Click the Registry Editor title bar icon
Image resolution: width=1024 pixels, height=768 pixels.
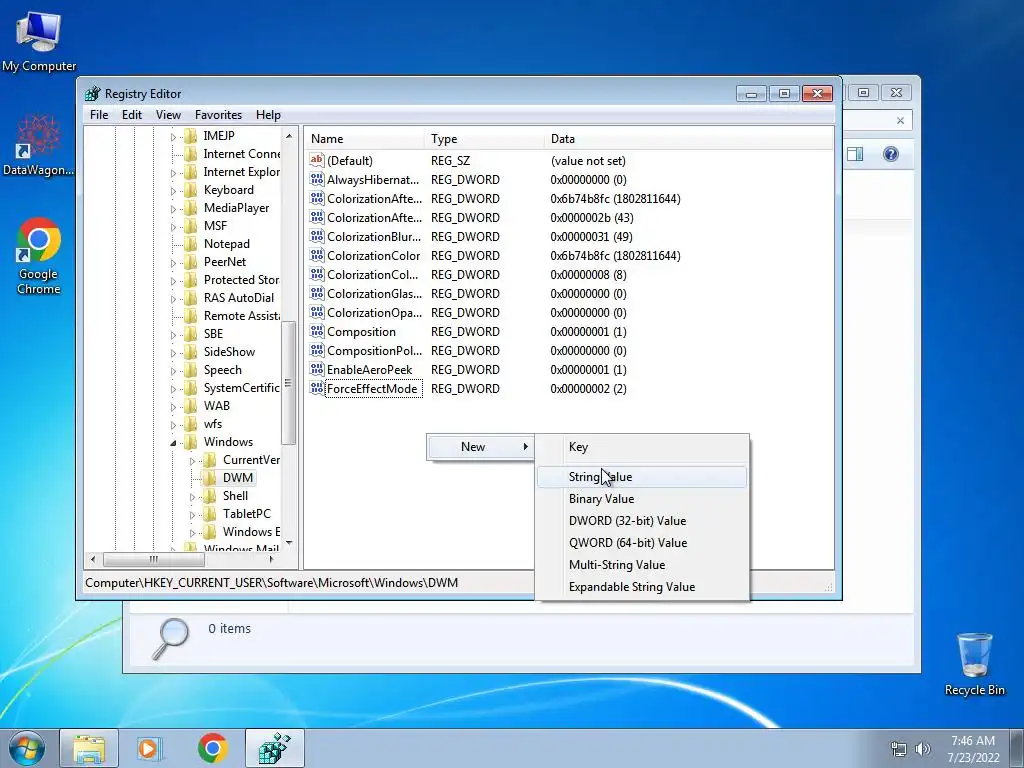93,93
